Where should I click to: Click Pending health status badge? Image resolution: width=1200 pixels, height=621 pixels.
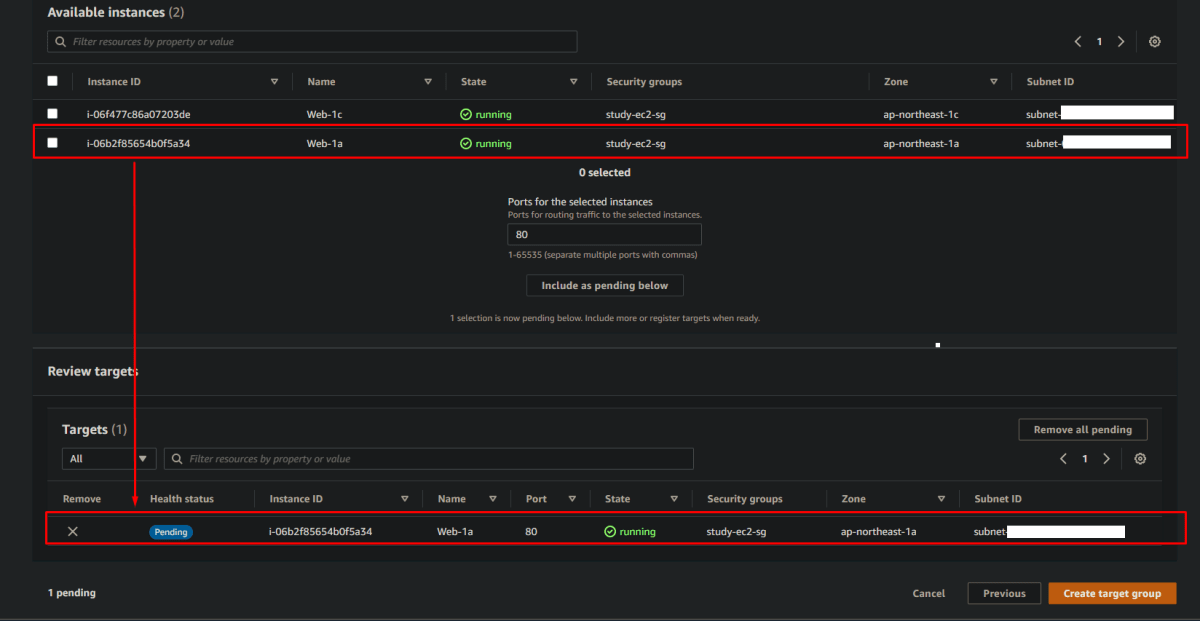pos(171,532)
